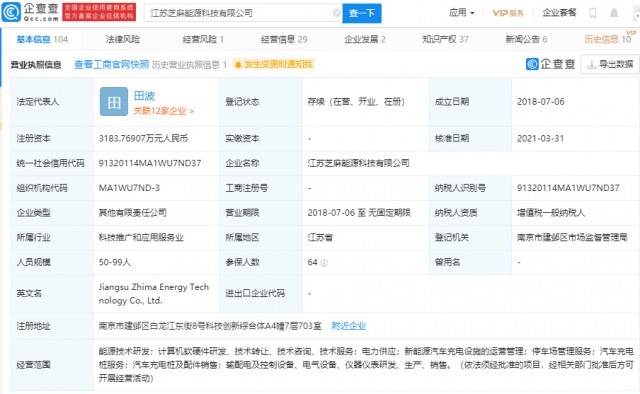640x394 pixels.
Task: Click the 企查查 watermark logo beside export
Action: (551, 64)
